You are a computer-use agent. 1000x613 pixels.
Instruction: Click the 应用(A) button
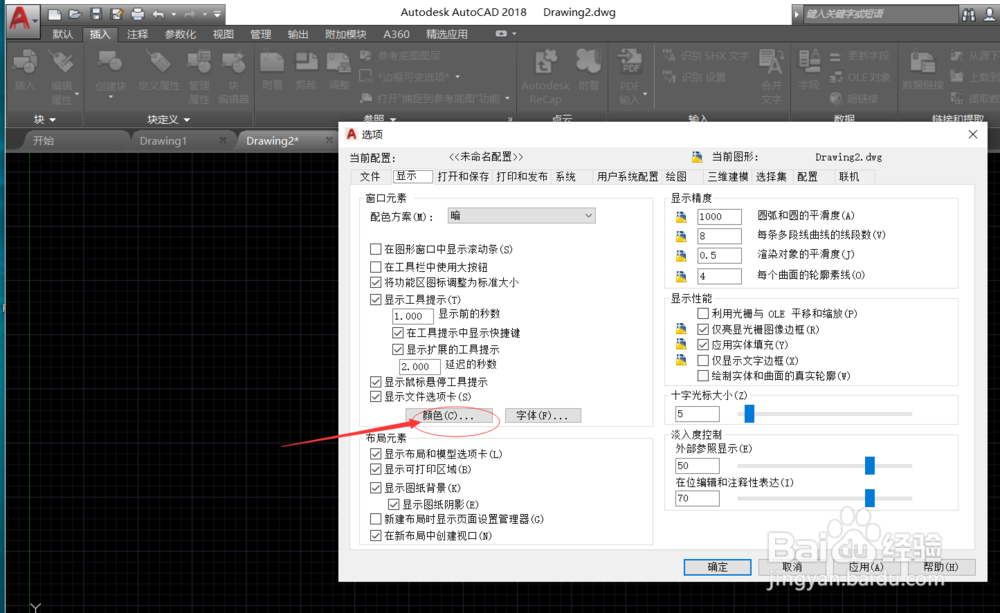click(x=866, y=567)
